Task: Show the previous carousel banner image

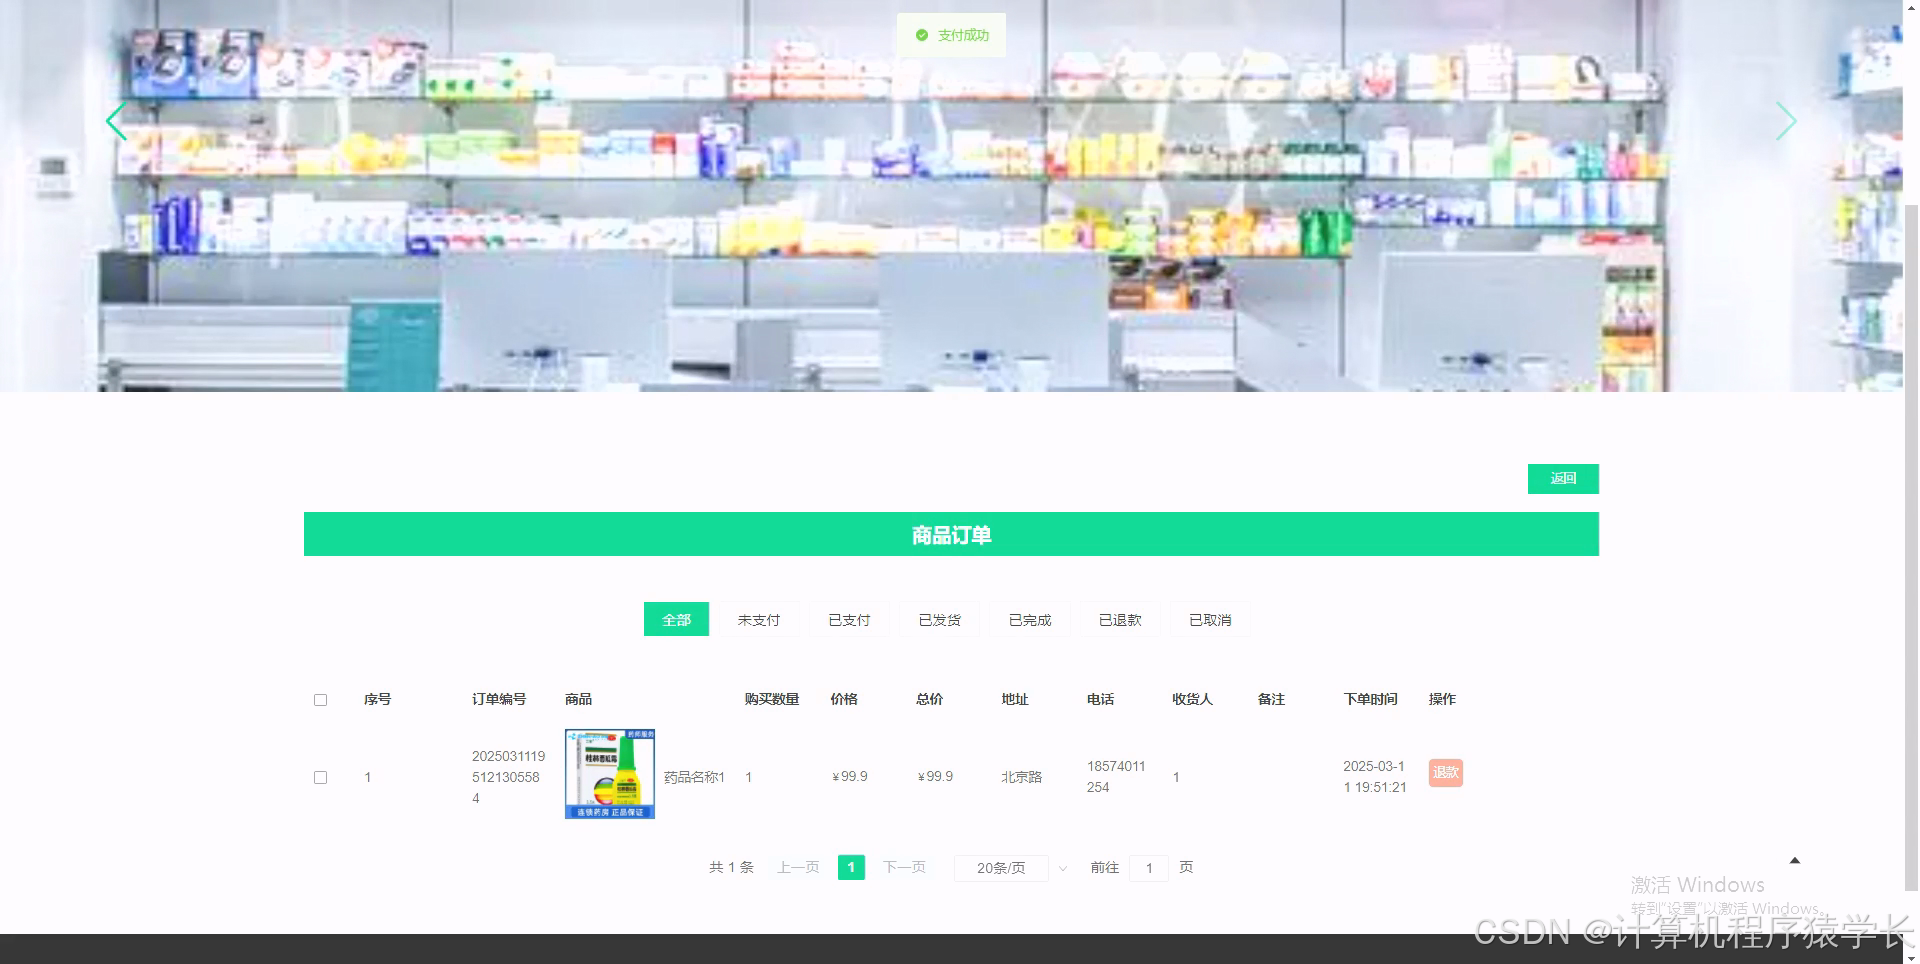Action: point(116,121)
